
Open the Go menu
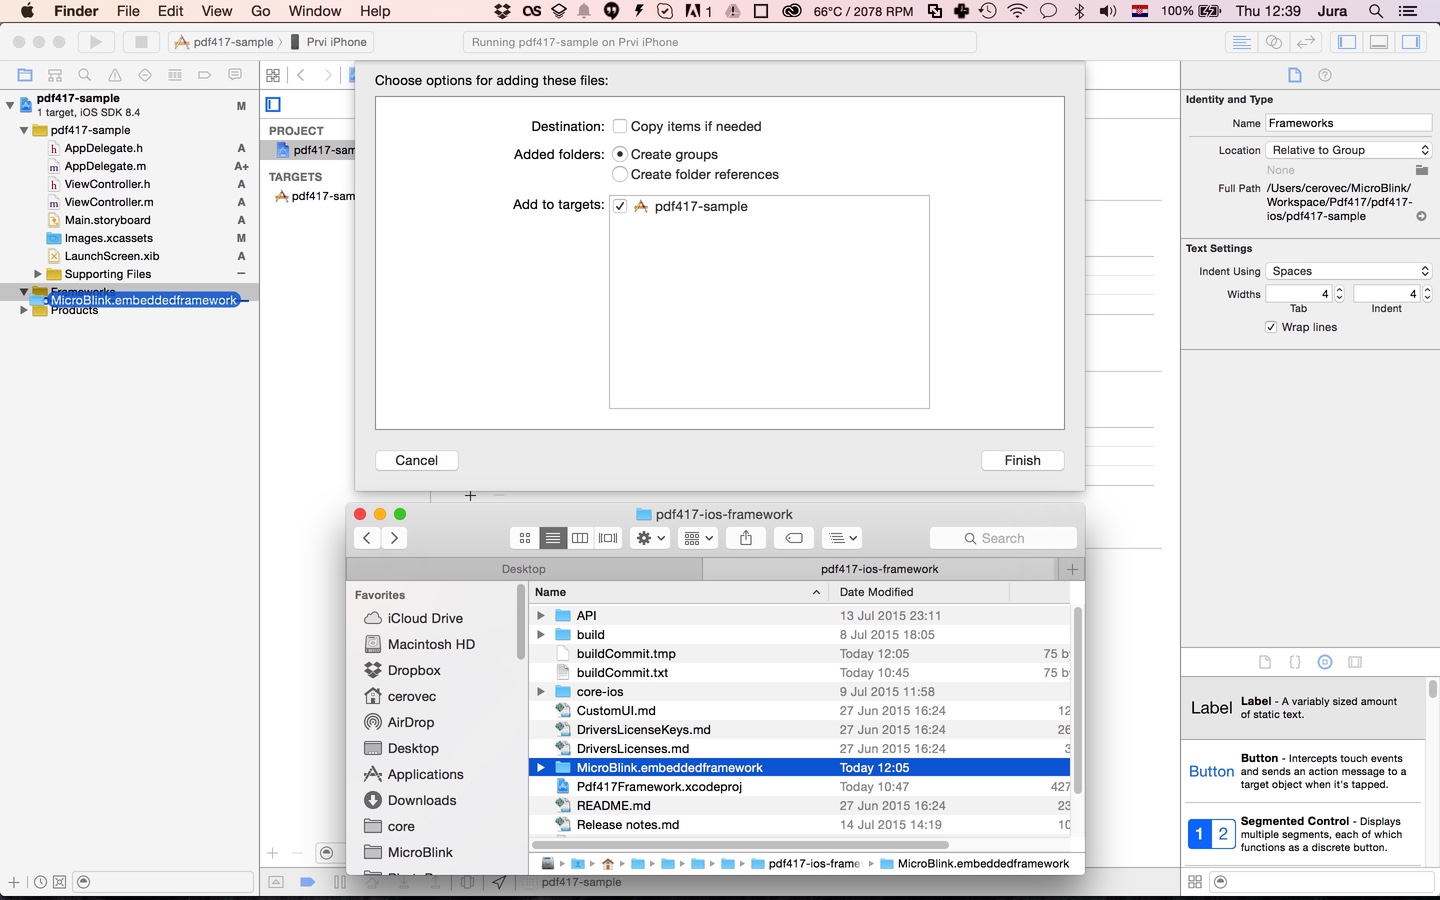[x=261, y=11]
